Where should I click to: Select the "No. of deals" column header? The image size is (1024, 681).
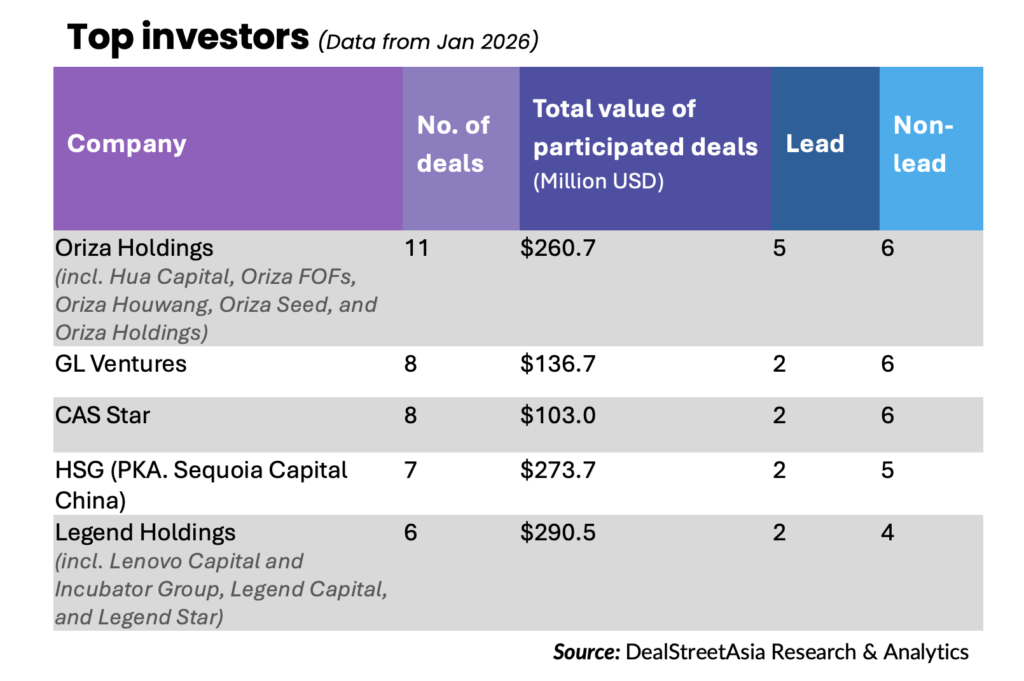pyautogui.click(x=453, y=144)
